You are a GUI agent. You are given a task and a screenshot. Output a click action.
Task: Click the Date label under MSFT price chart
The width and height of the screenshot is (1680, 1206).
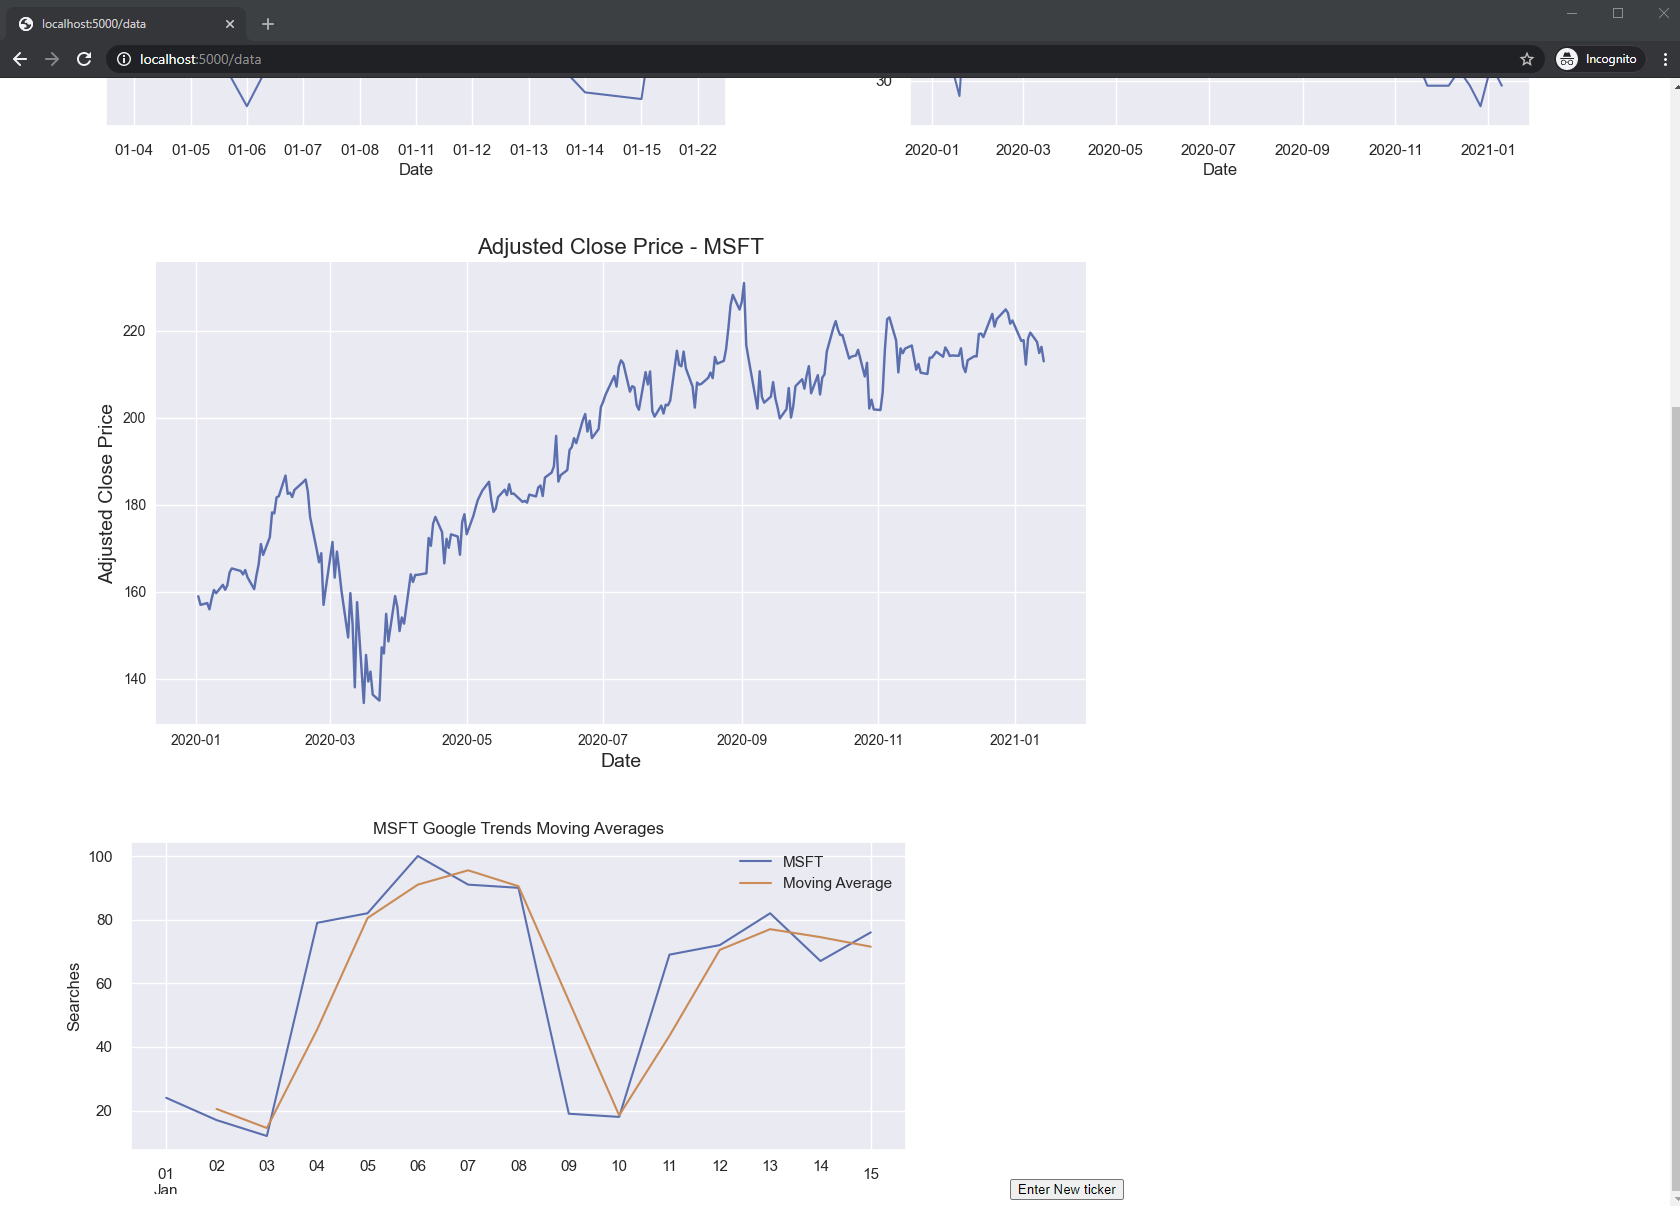[621, 761]
